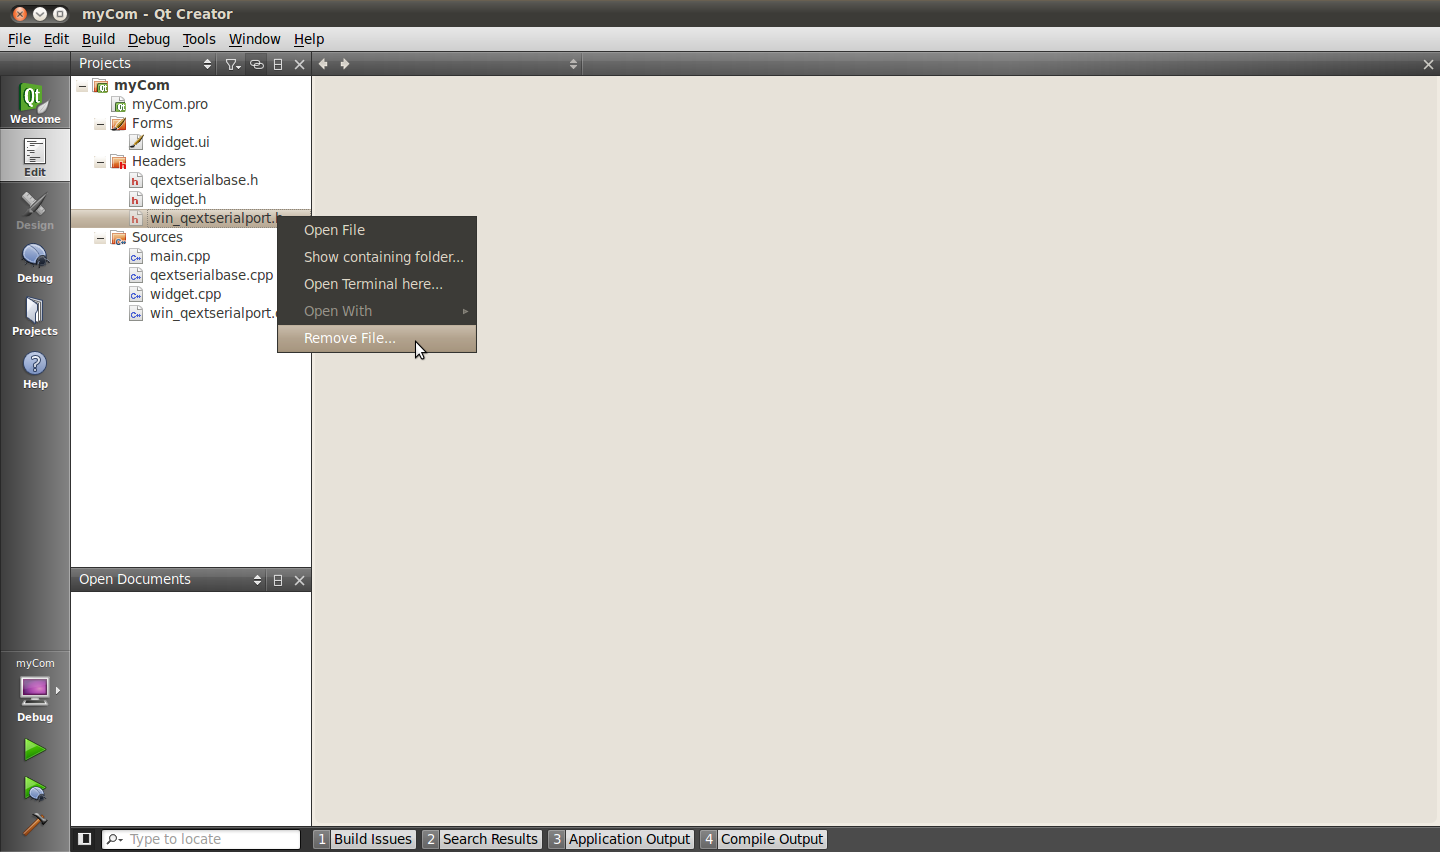Close the current editor document
Viewport: 1440px width, 852px height.
click(1428, 64)
